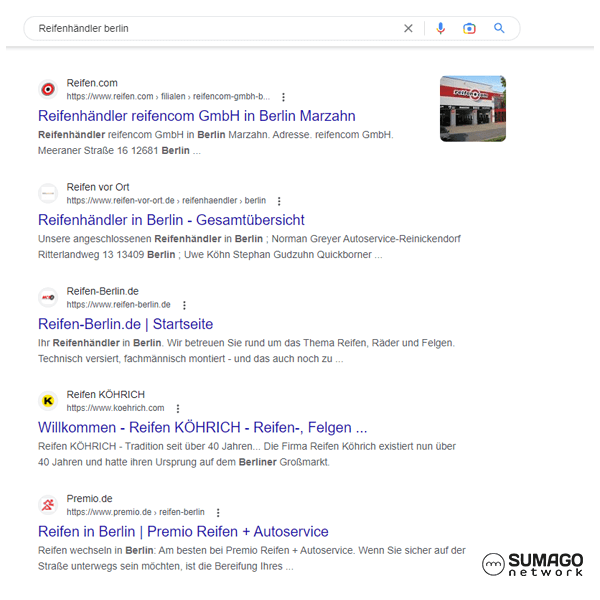The height and width of the screenshot is (600, 600).
Task: Open Reifen vor Ort favicon icon
Action: 48,194
